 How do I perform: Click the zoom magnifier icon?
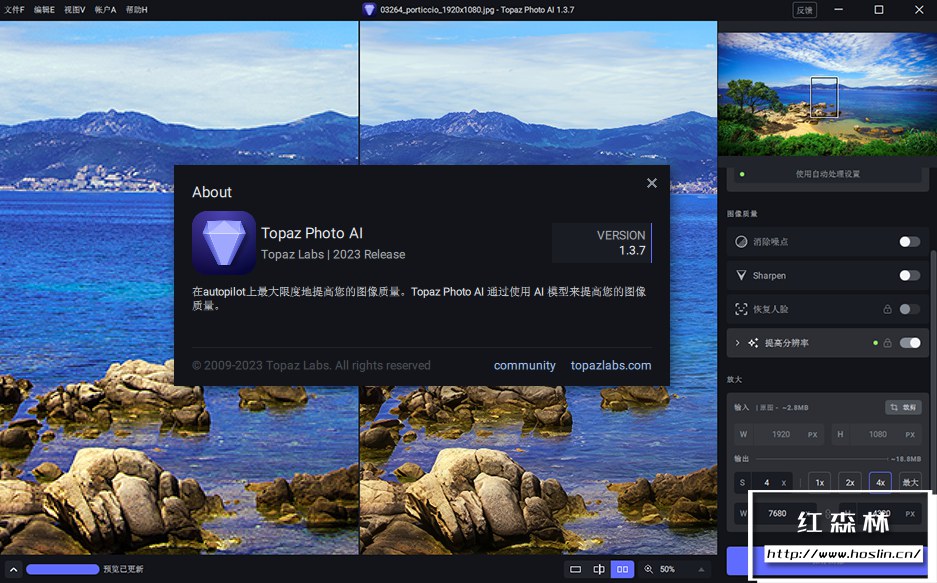[648, 569]
